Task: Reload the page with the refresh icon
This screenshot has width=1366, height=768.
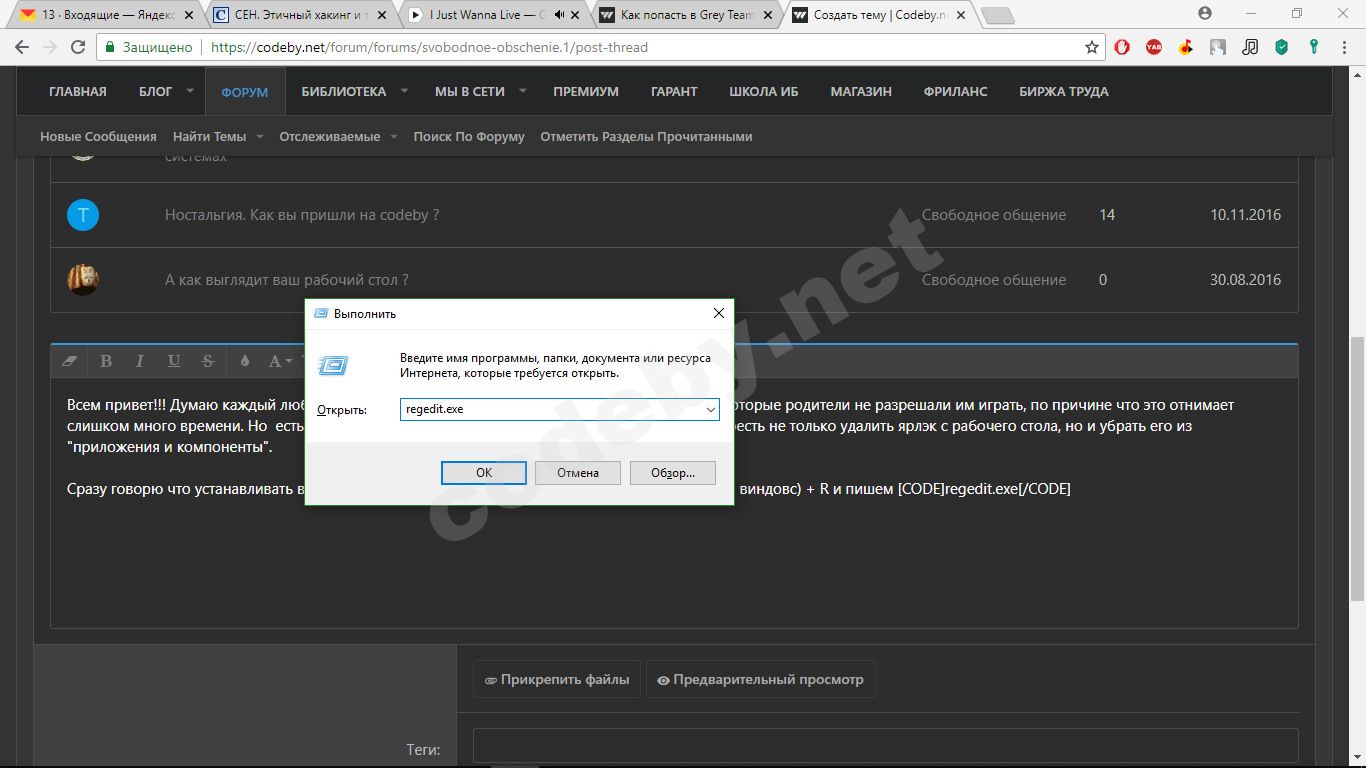Action: (x=78, y=47)
